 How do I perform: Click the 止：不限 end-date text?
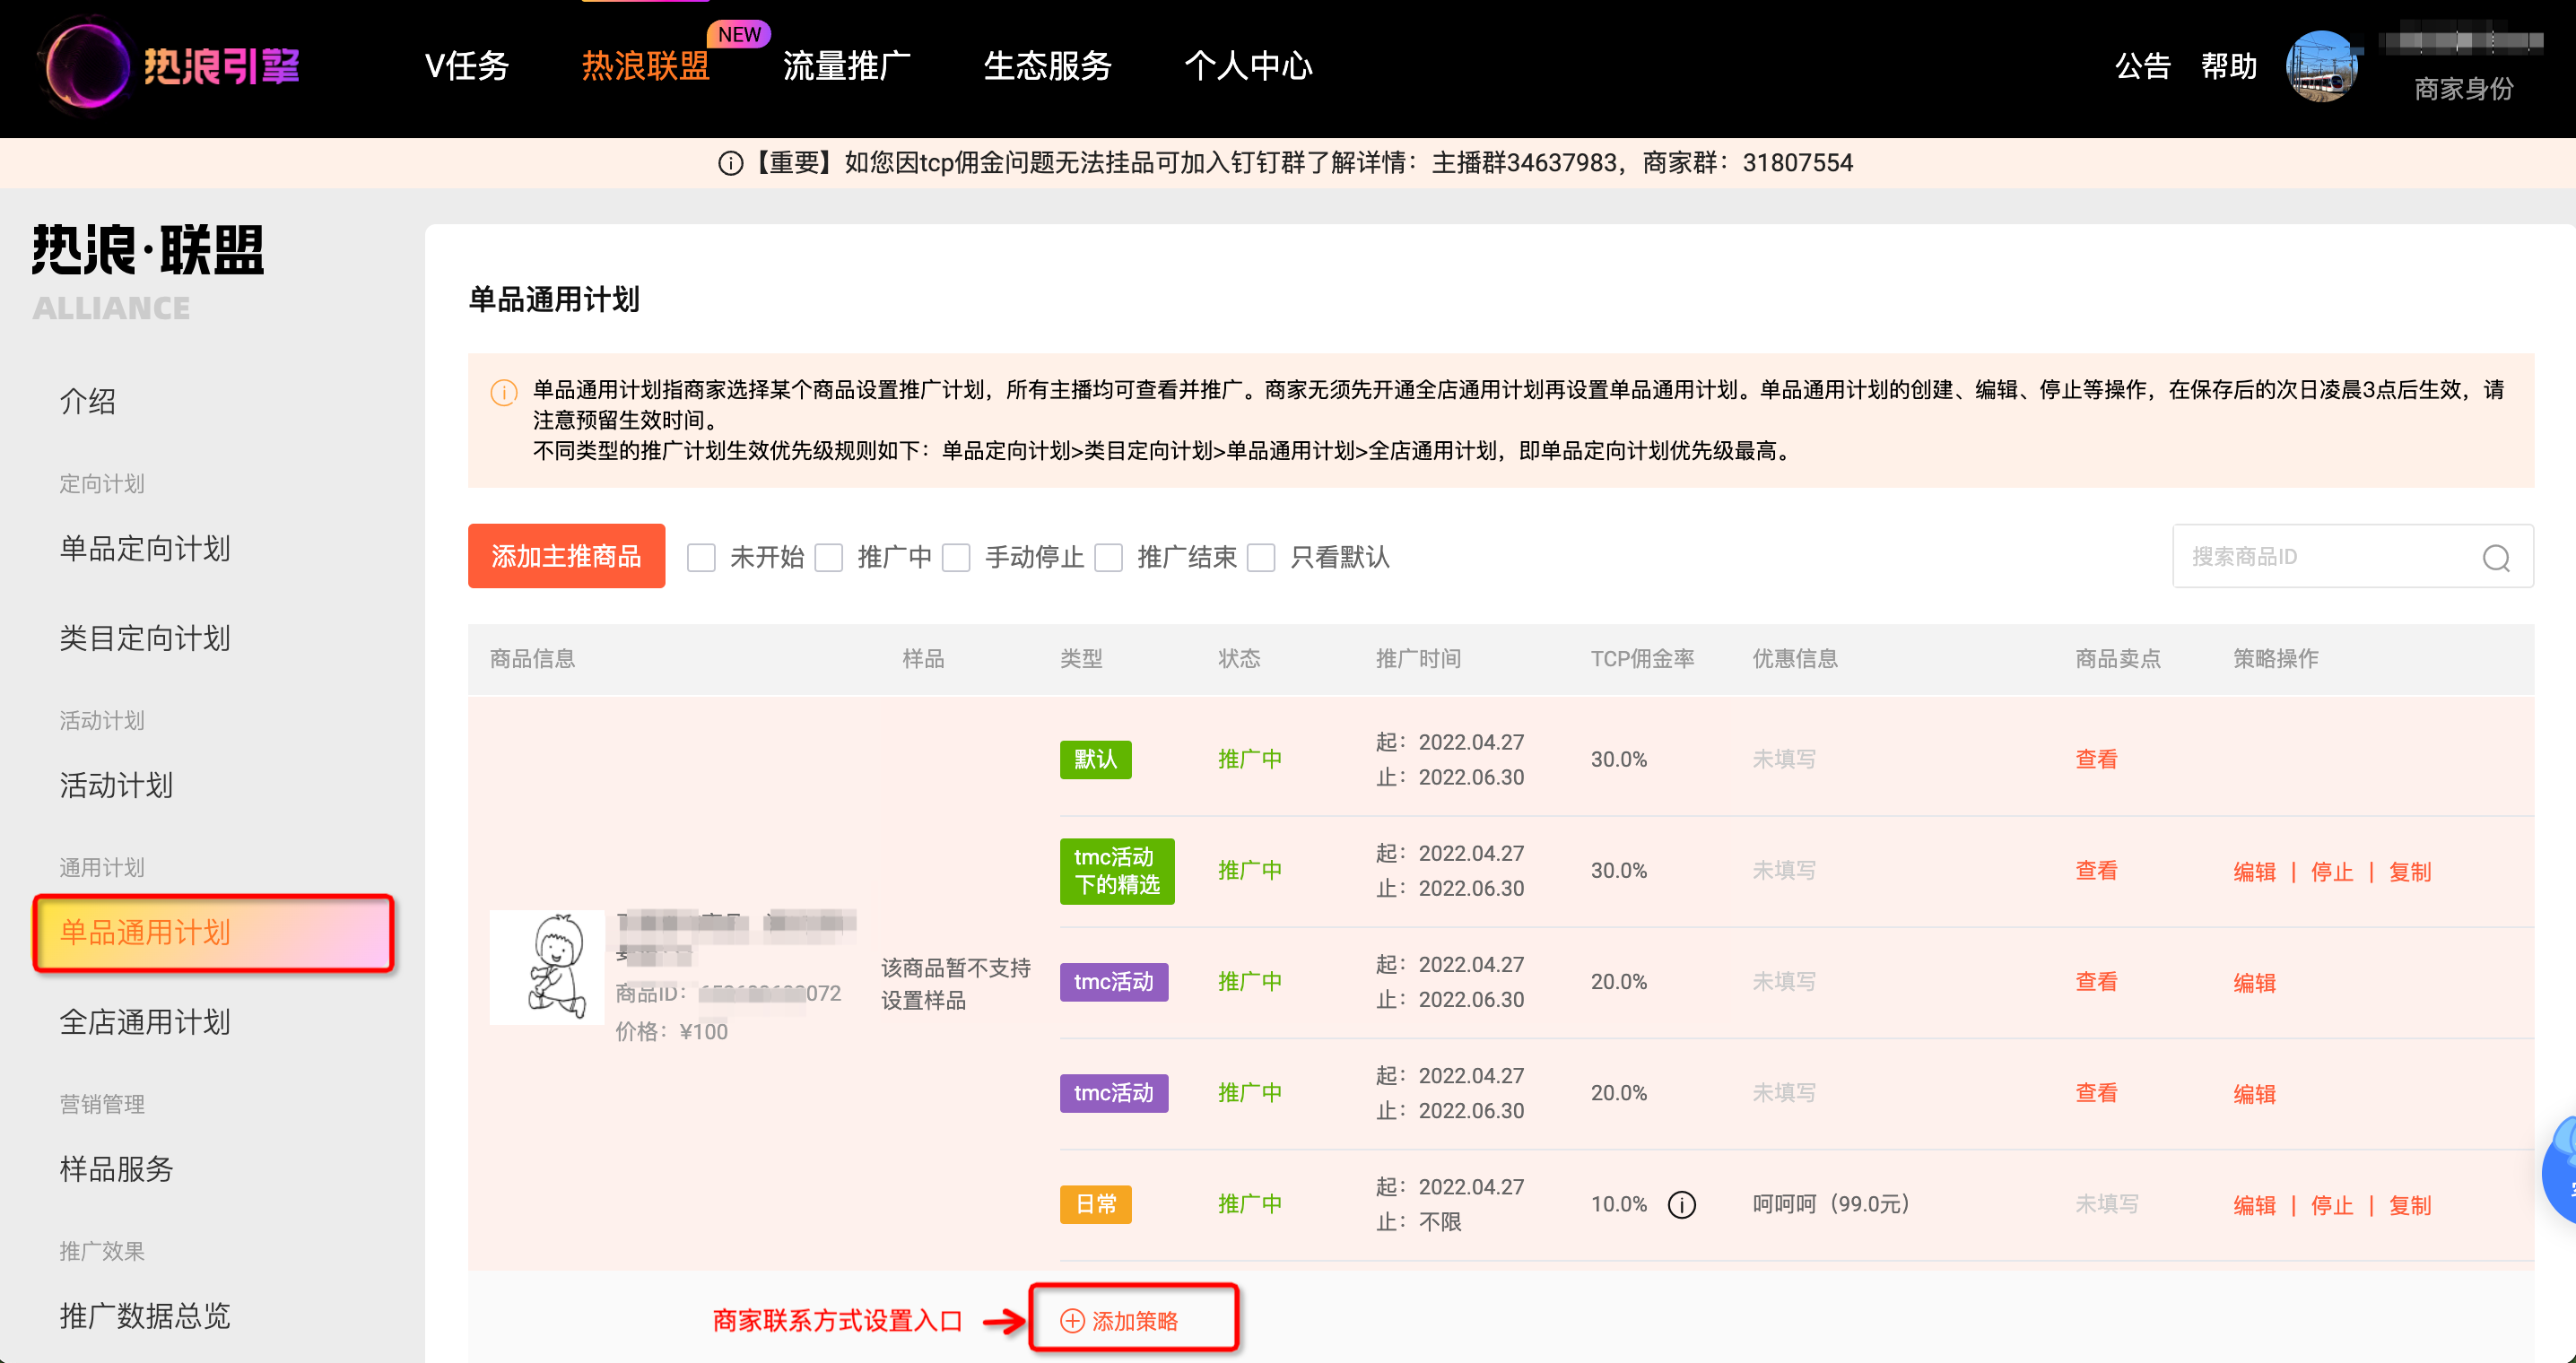(x=1418, y=1222)
